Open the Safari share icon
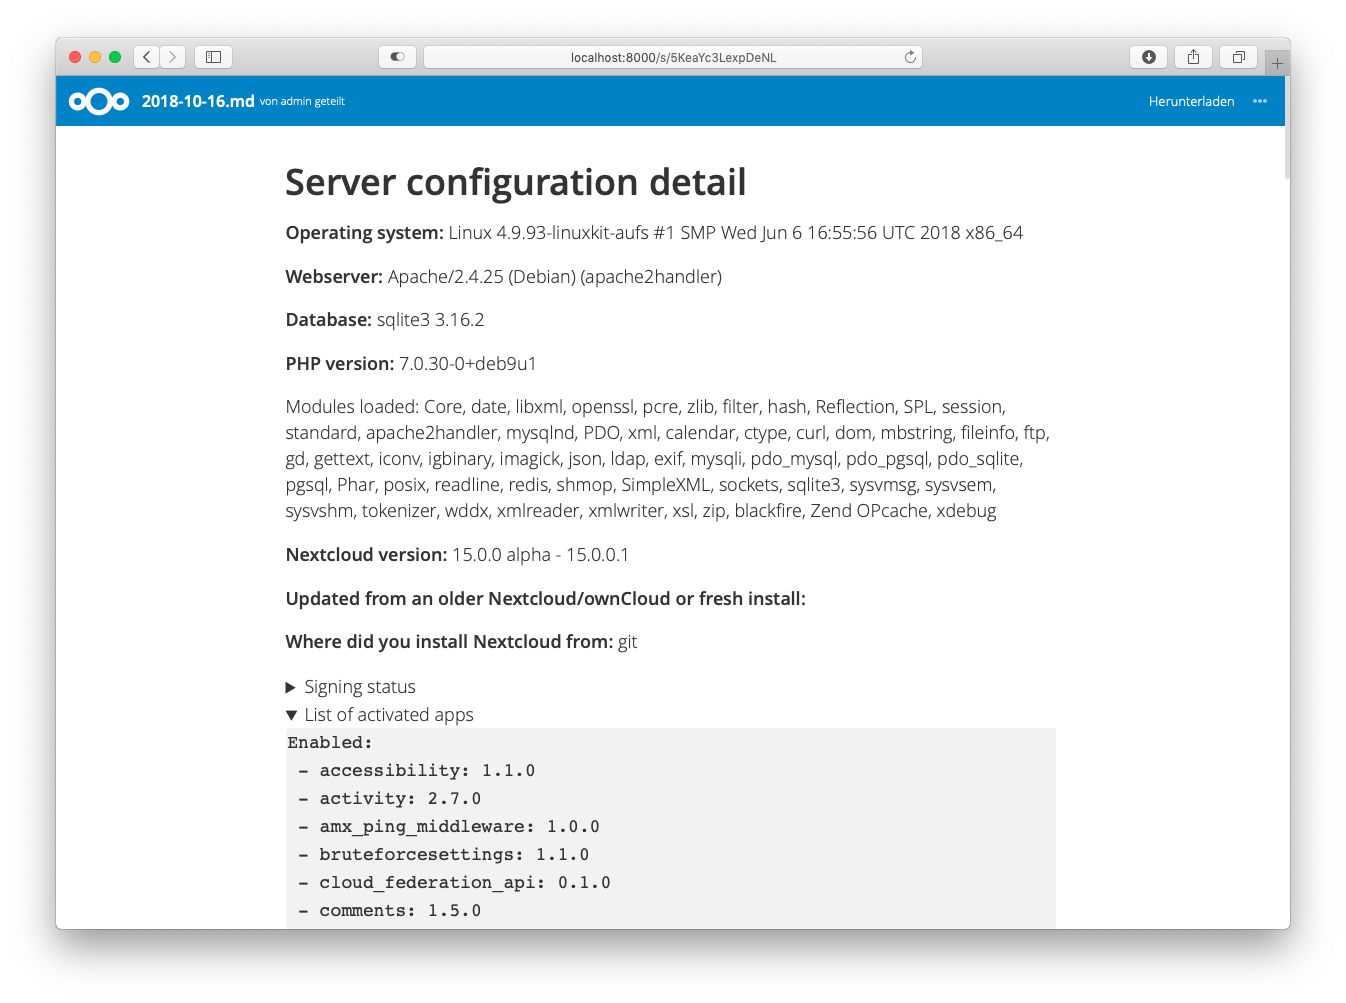 (x=1193, y=57)
